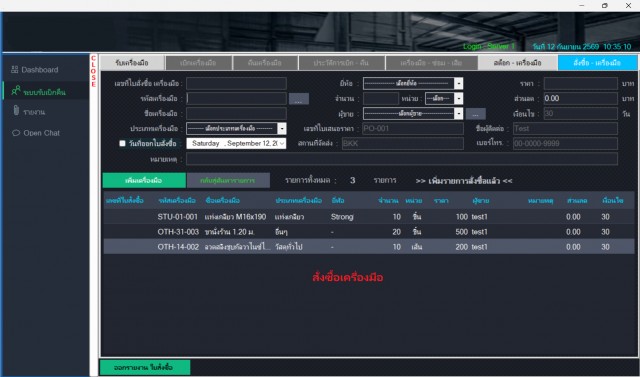The image size is (640, 377).
Task: Open the ประวัติการเบิก - คืน tab
Action: coord(341,63)
